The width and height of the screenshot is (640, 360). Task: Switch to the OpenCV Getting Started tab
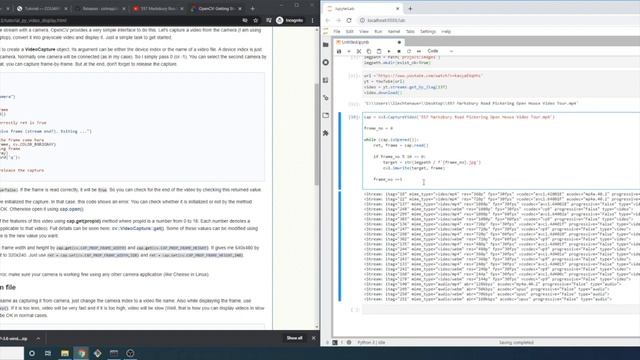216,9
